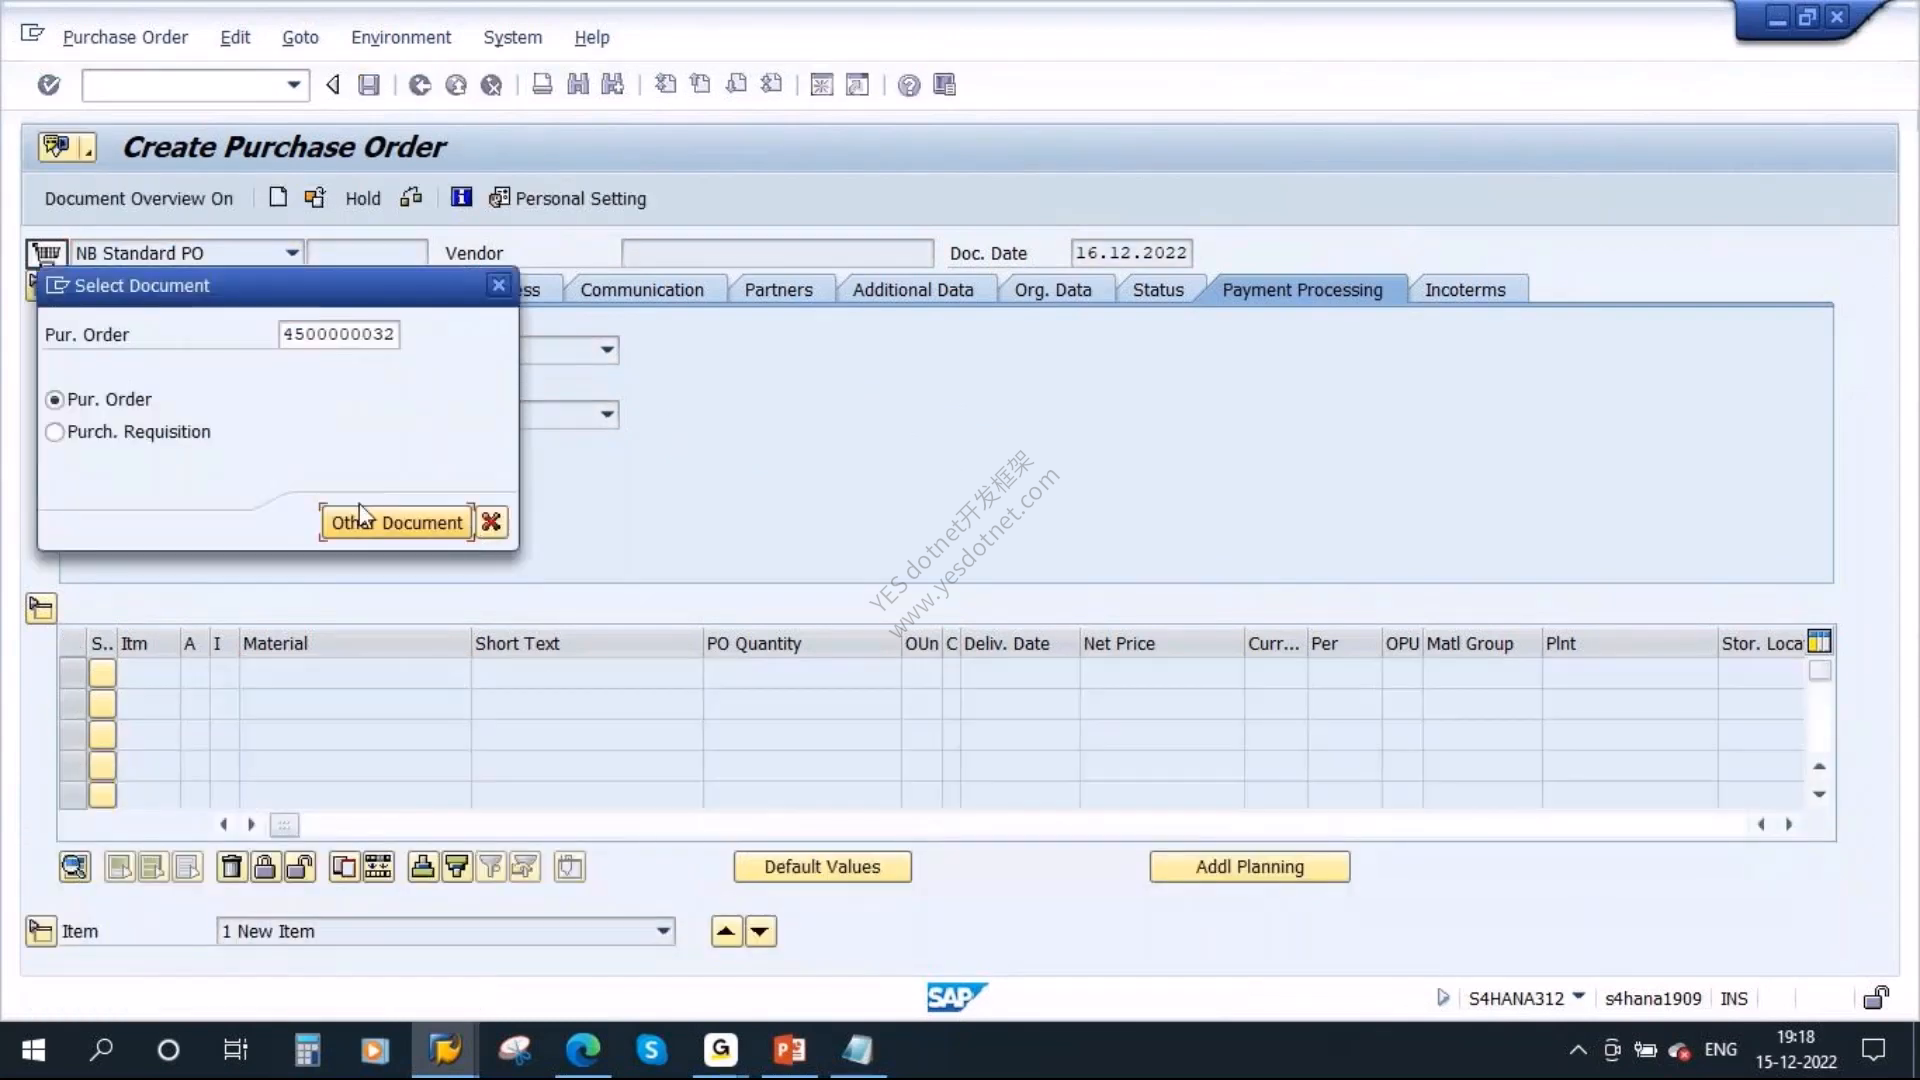
Task: Click the Item details magnifier icon
Action: click(75, 867)
